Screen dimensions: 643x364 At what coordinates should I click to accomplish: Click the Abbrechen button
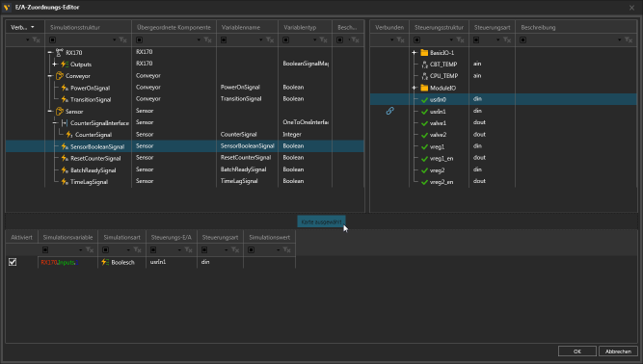point(618,351)
